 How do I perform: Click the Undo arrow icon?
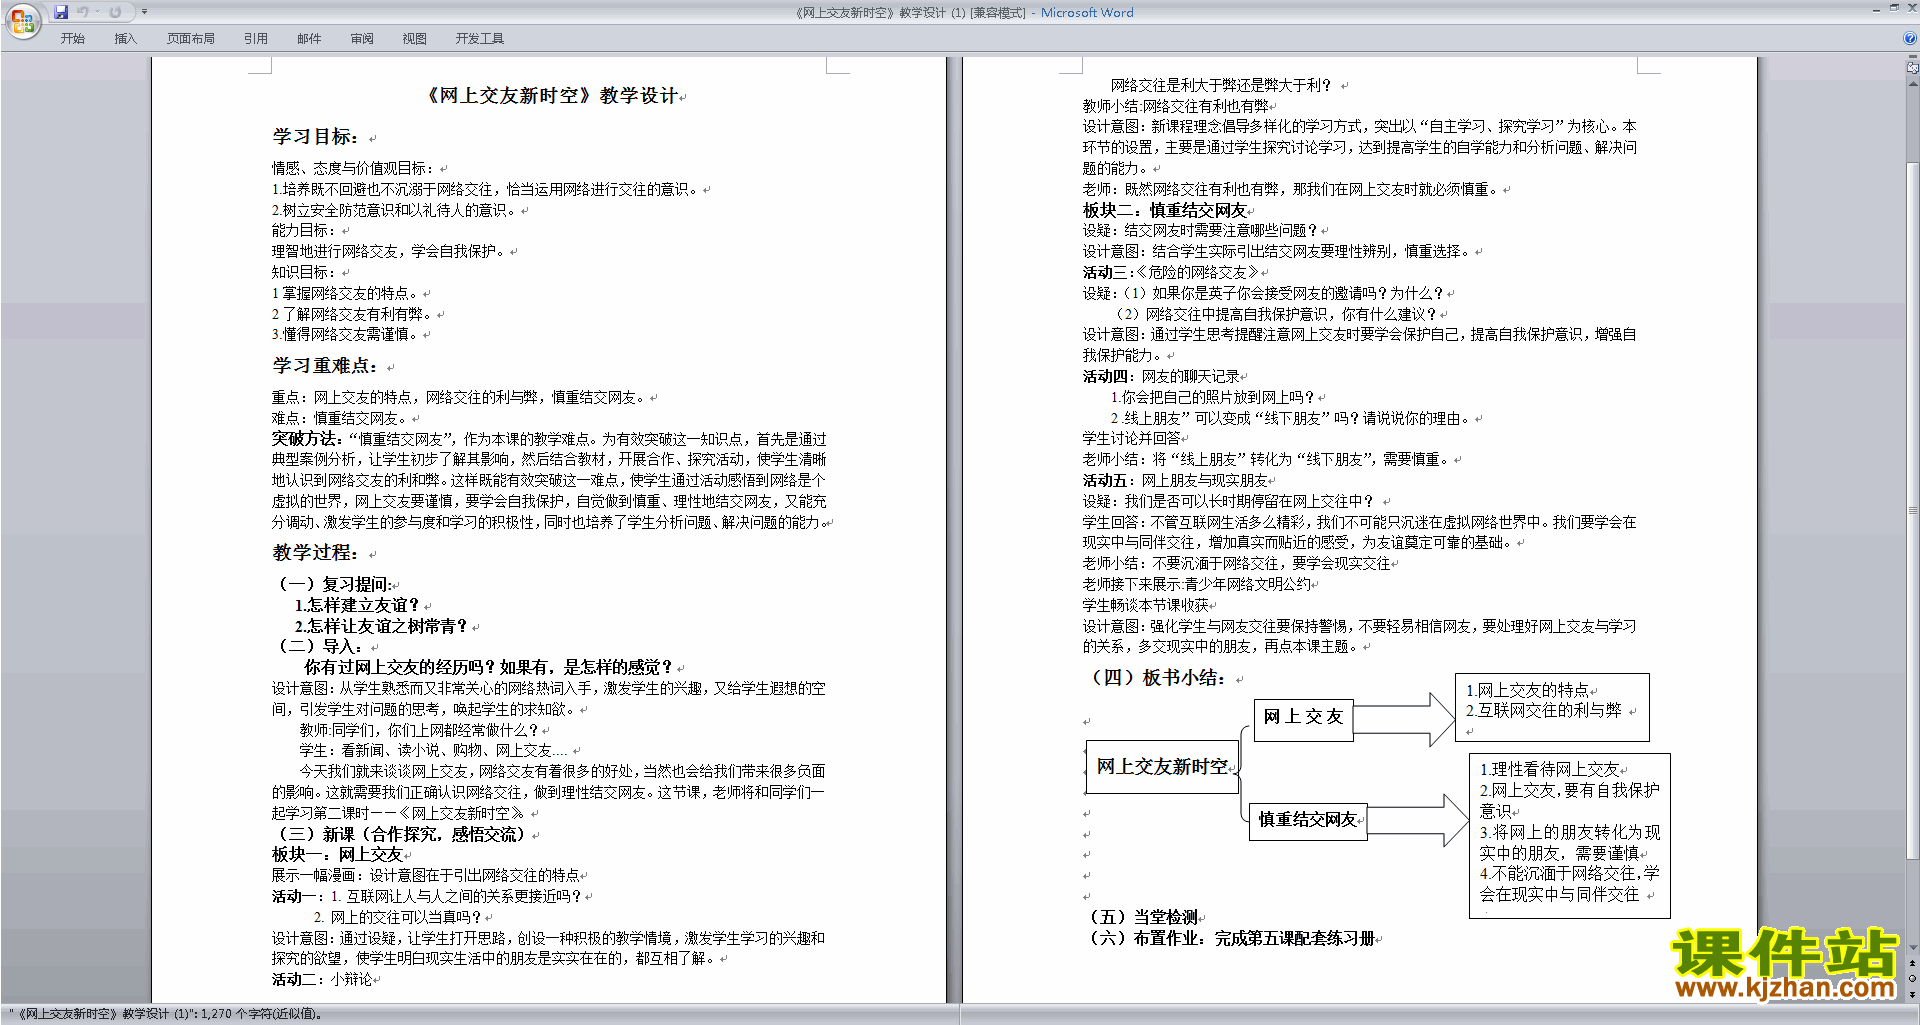tap(83, 12)
